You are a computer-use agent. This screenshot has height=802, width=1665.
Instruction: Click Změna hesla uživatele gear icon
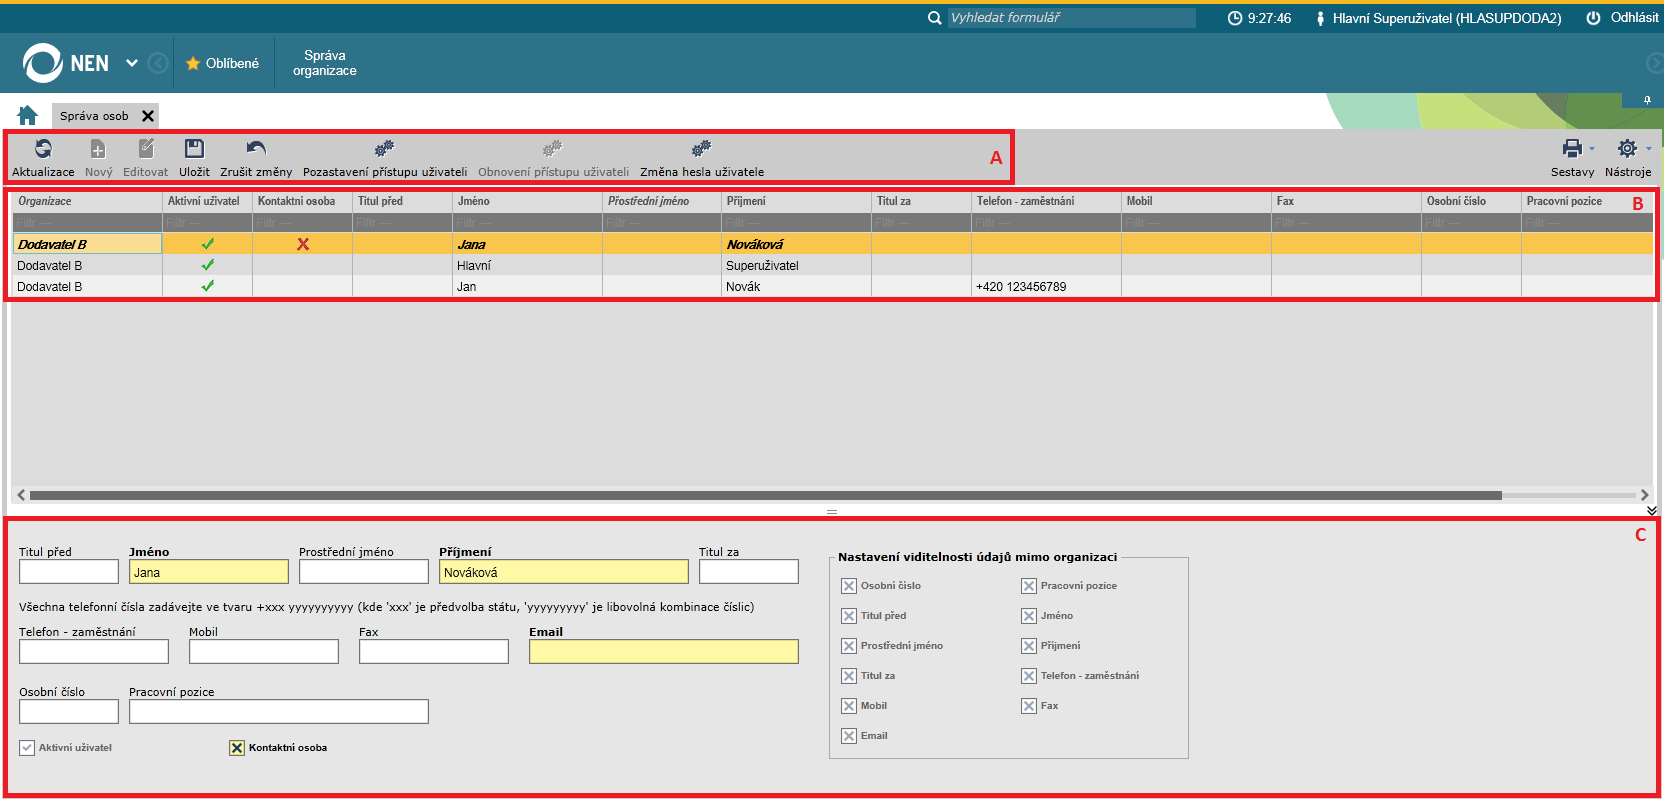[702, 149]
